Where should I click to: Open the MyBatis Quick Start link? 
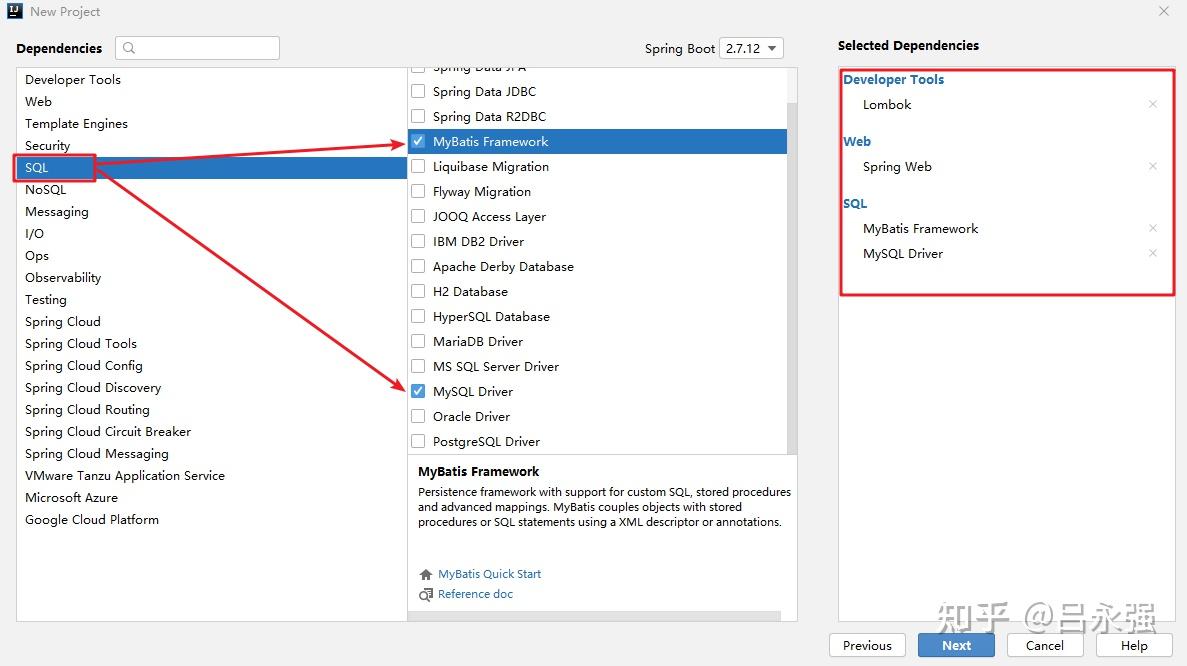pyautogui.click(x=489, y=574)
